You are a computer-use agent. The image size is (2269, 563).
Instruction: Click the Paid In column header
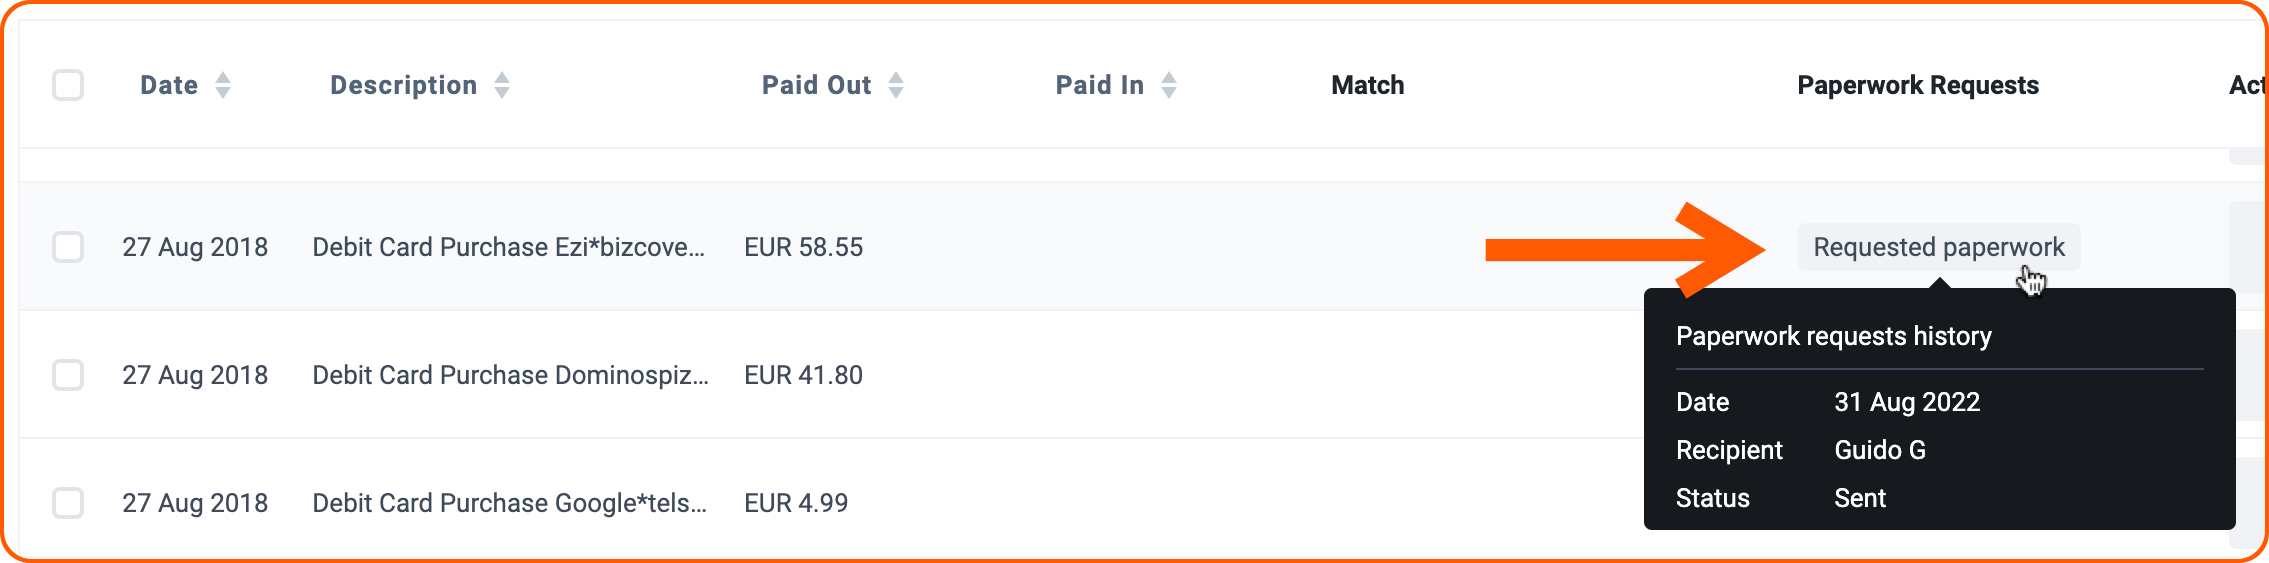coord(1100,85)
